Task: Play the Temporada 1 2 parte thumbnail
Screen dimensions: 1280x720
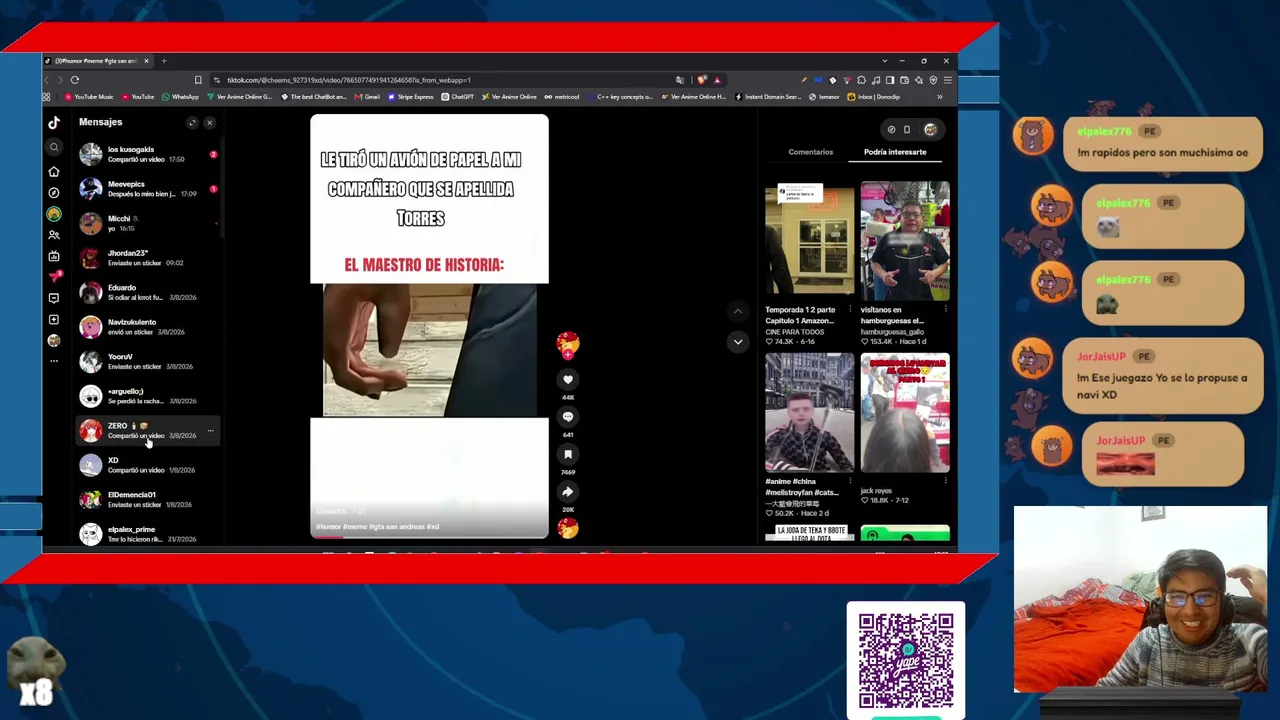Action: coord(810,241)
